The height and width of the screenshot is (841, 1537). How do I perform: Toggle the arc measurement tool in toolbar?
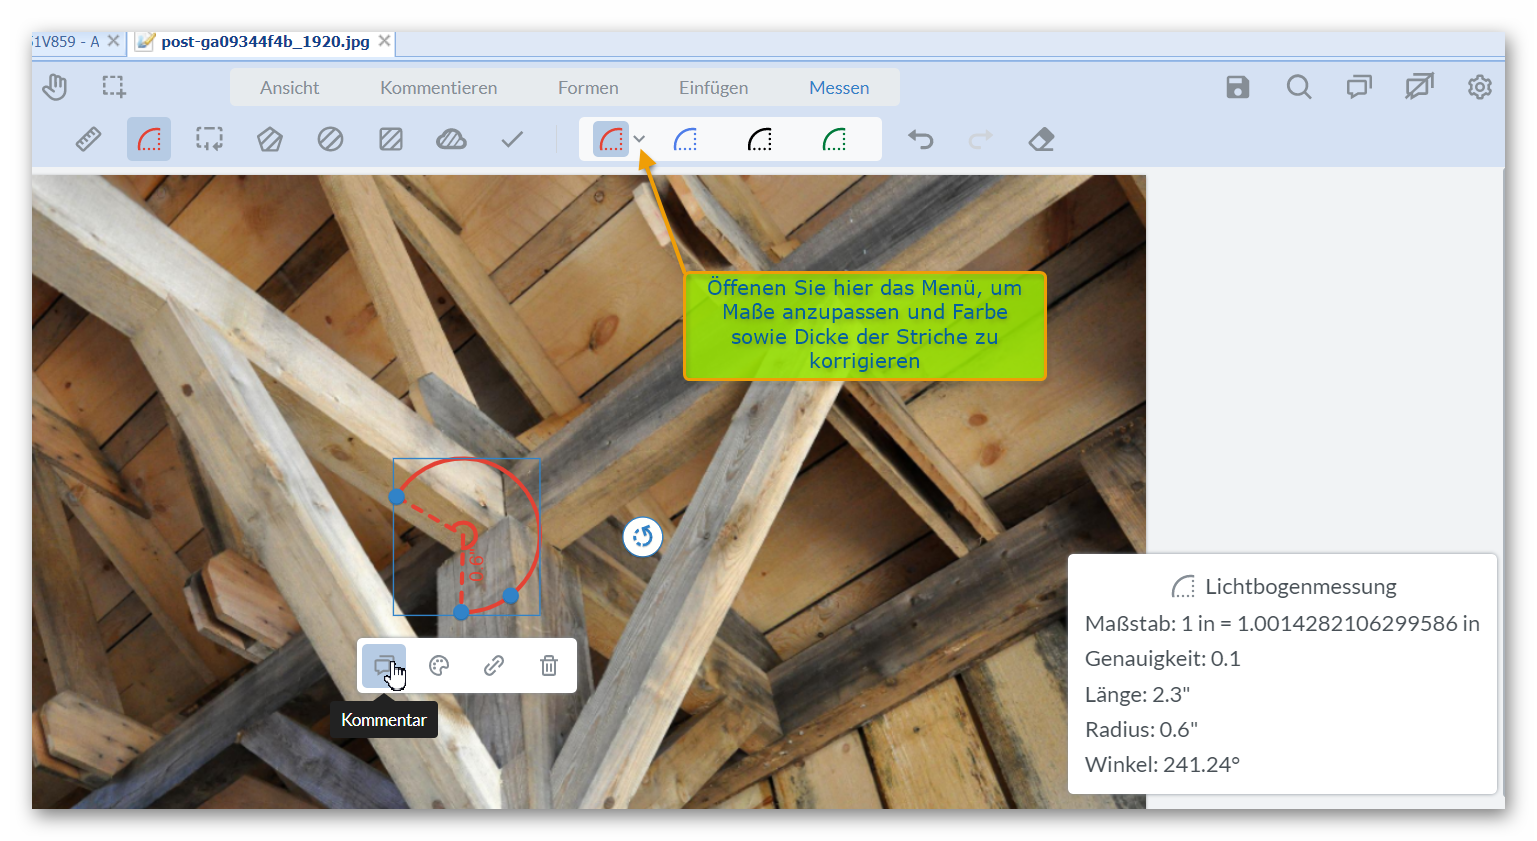pos(149,140)
